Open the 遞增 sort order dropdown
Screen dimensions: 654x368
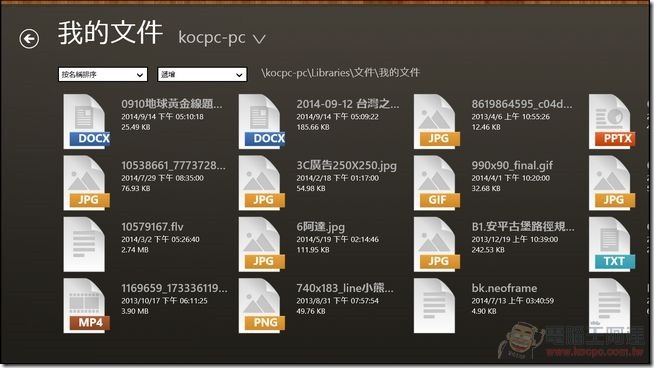point(202,75)
